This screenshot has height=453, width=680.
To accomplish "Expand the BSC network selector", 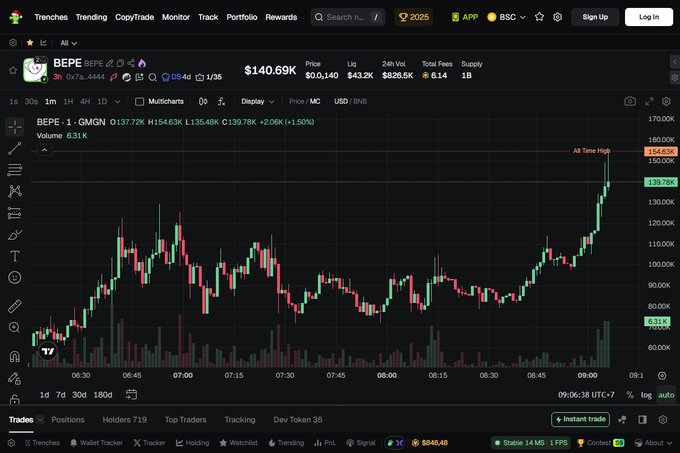I will pyautogui.click(x=507, y=17).
